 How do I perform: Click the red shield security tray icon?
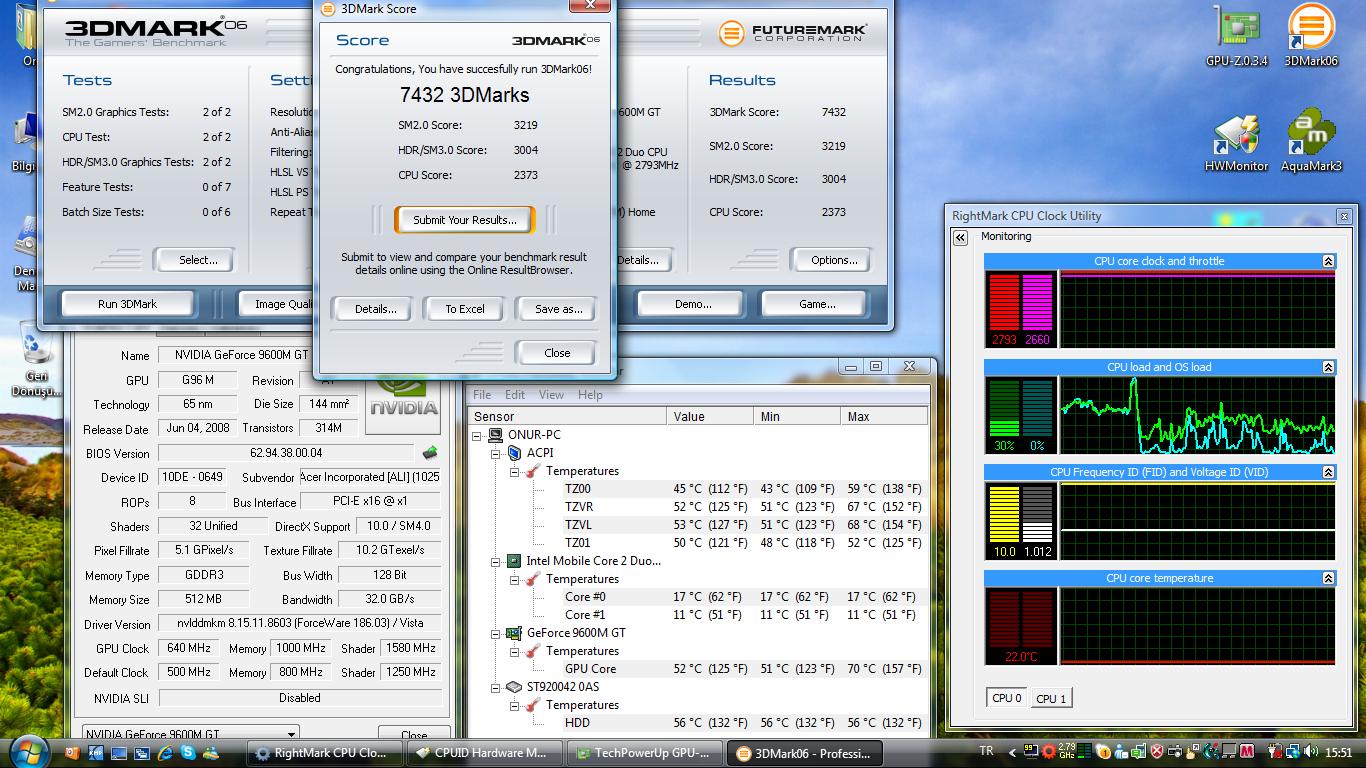click(x=1156, y=752)
